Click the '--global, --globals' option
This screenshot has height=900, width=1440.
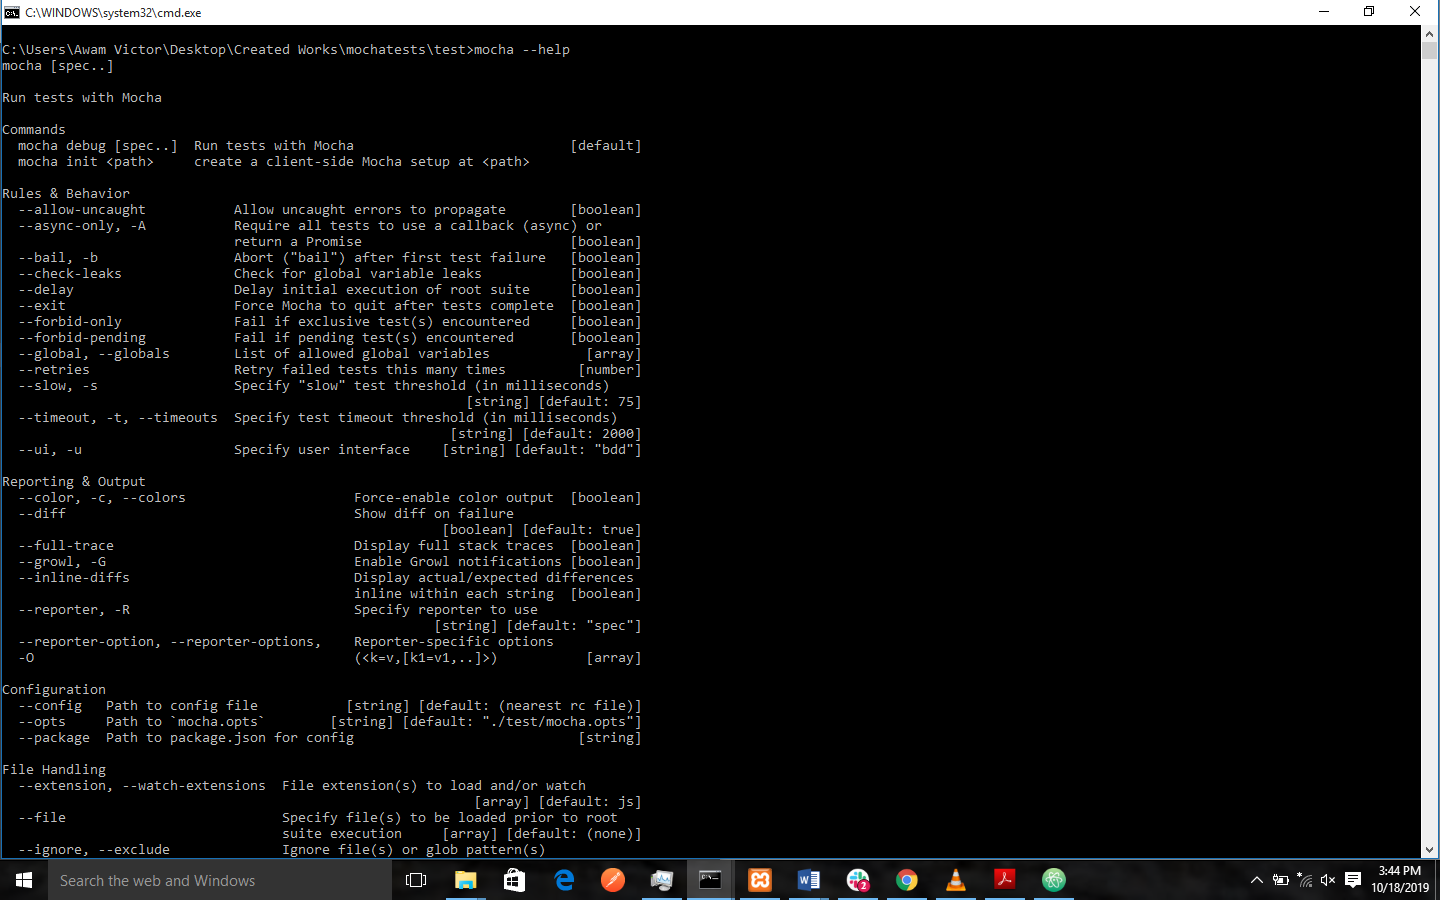pos(94,354)
